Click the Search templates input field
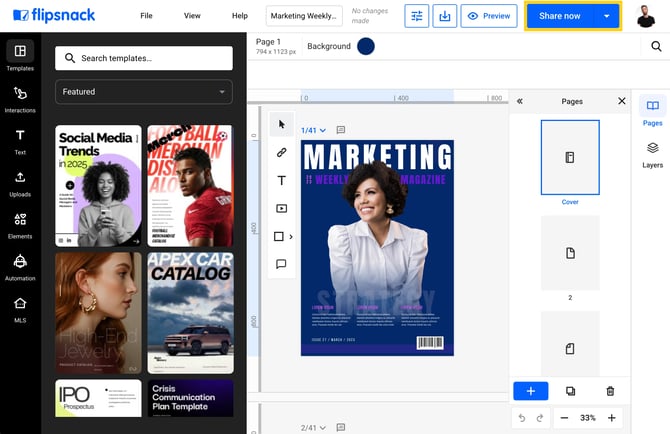This screenshot has height=434, width=670. (144, 58)
